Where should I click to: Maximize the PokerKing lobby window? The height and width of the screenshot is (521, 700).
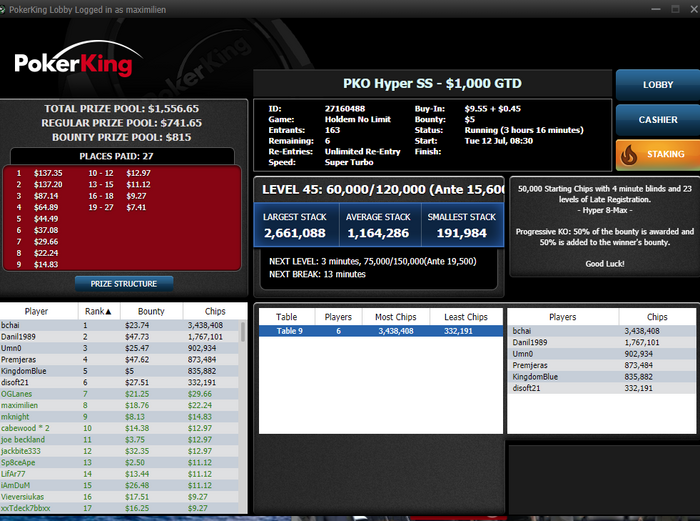pos(675,9)
